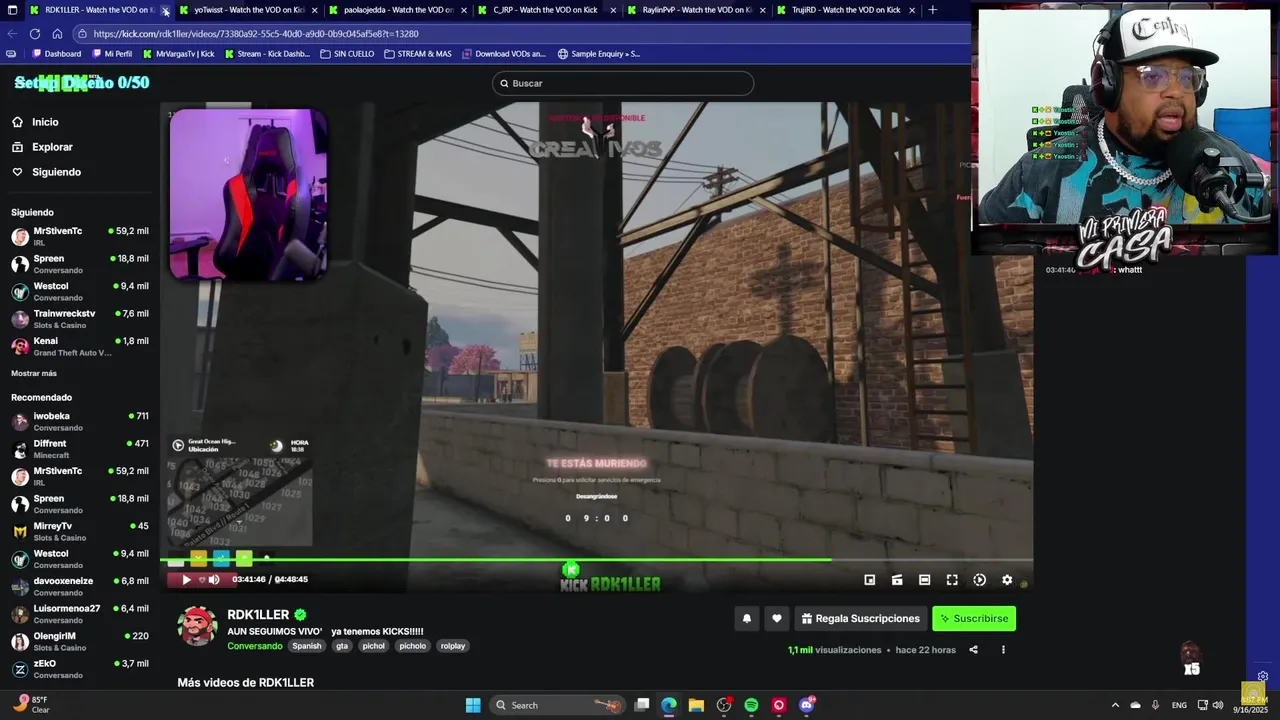This screenshot has width=1280, height=720.
Task: Open Windows Start menu
Action: point(473,705)
